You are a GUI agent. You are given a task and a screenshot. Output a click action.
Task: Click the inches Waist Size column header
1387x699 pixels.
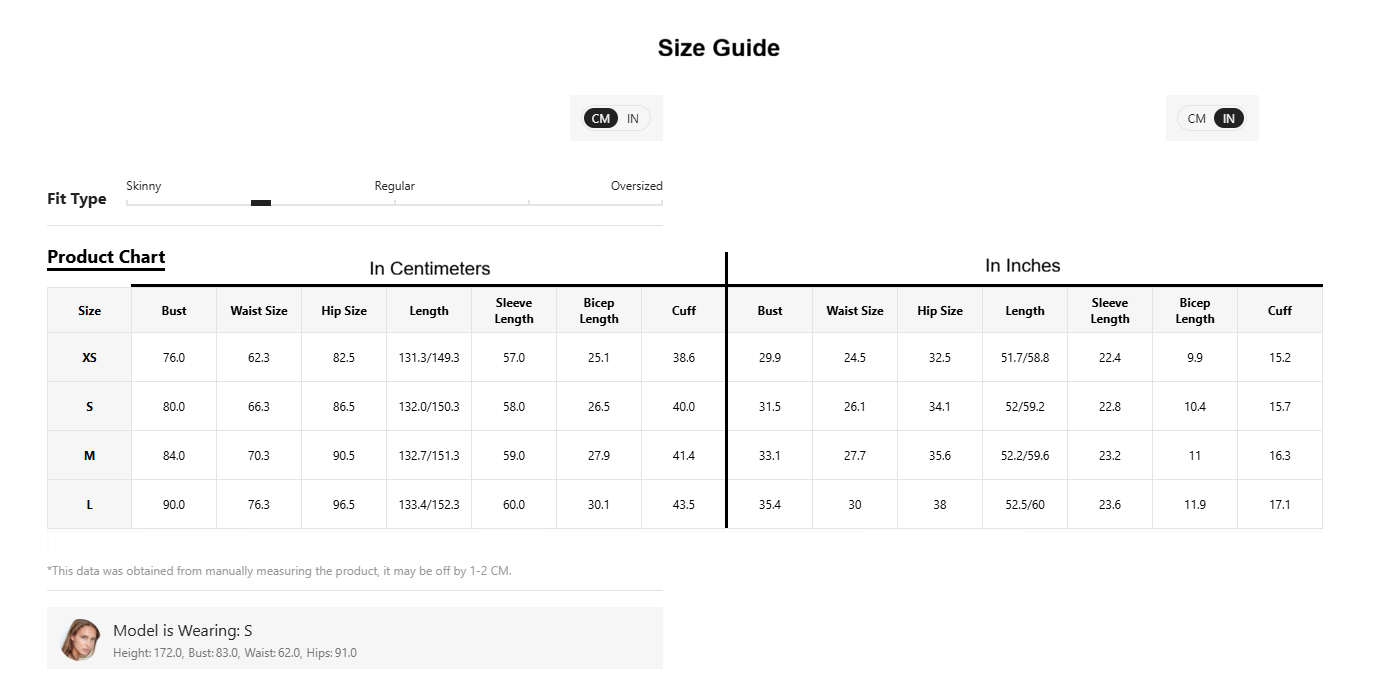tap(855, 311)
